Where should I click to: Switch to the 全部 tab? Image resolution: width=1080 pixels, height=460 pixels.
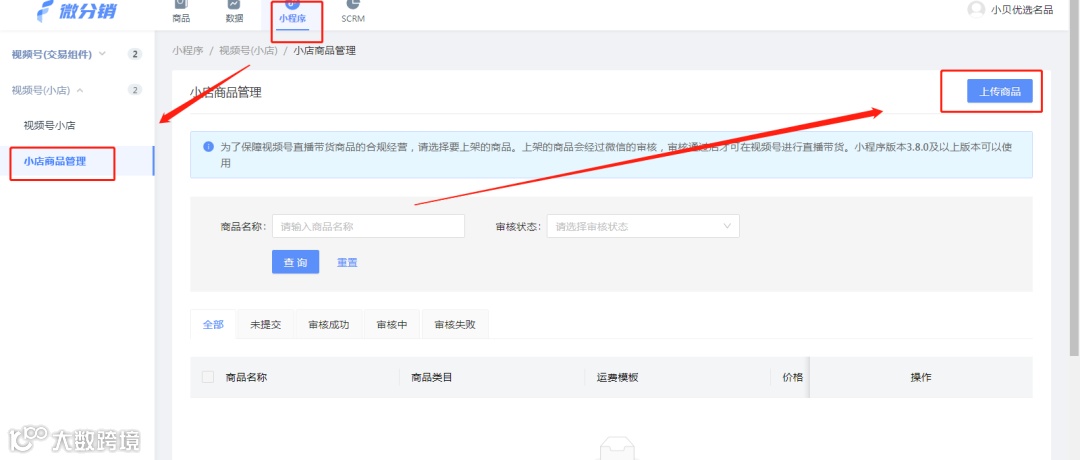point(214,324)
